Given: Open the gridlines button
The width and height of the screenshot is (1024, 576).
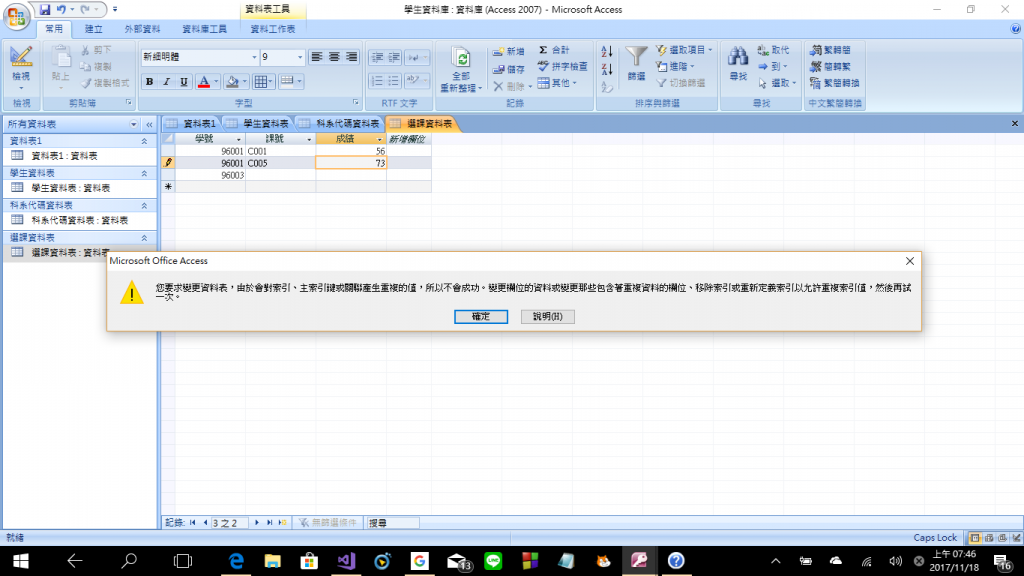Looking at the screenshot, I should click(260, 82).
